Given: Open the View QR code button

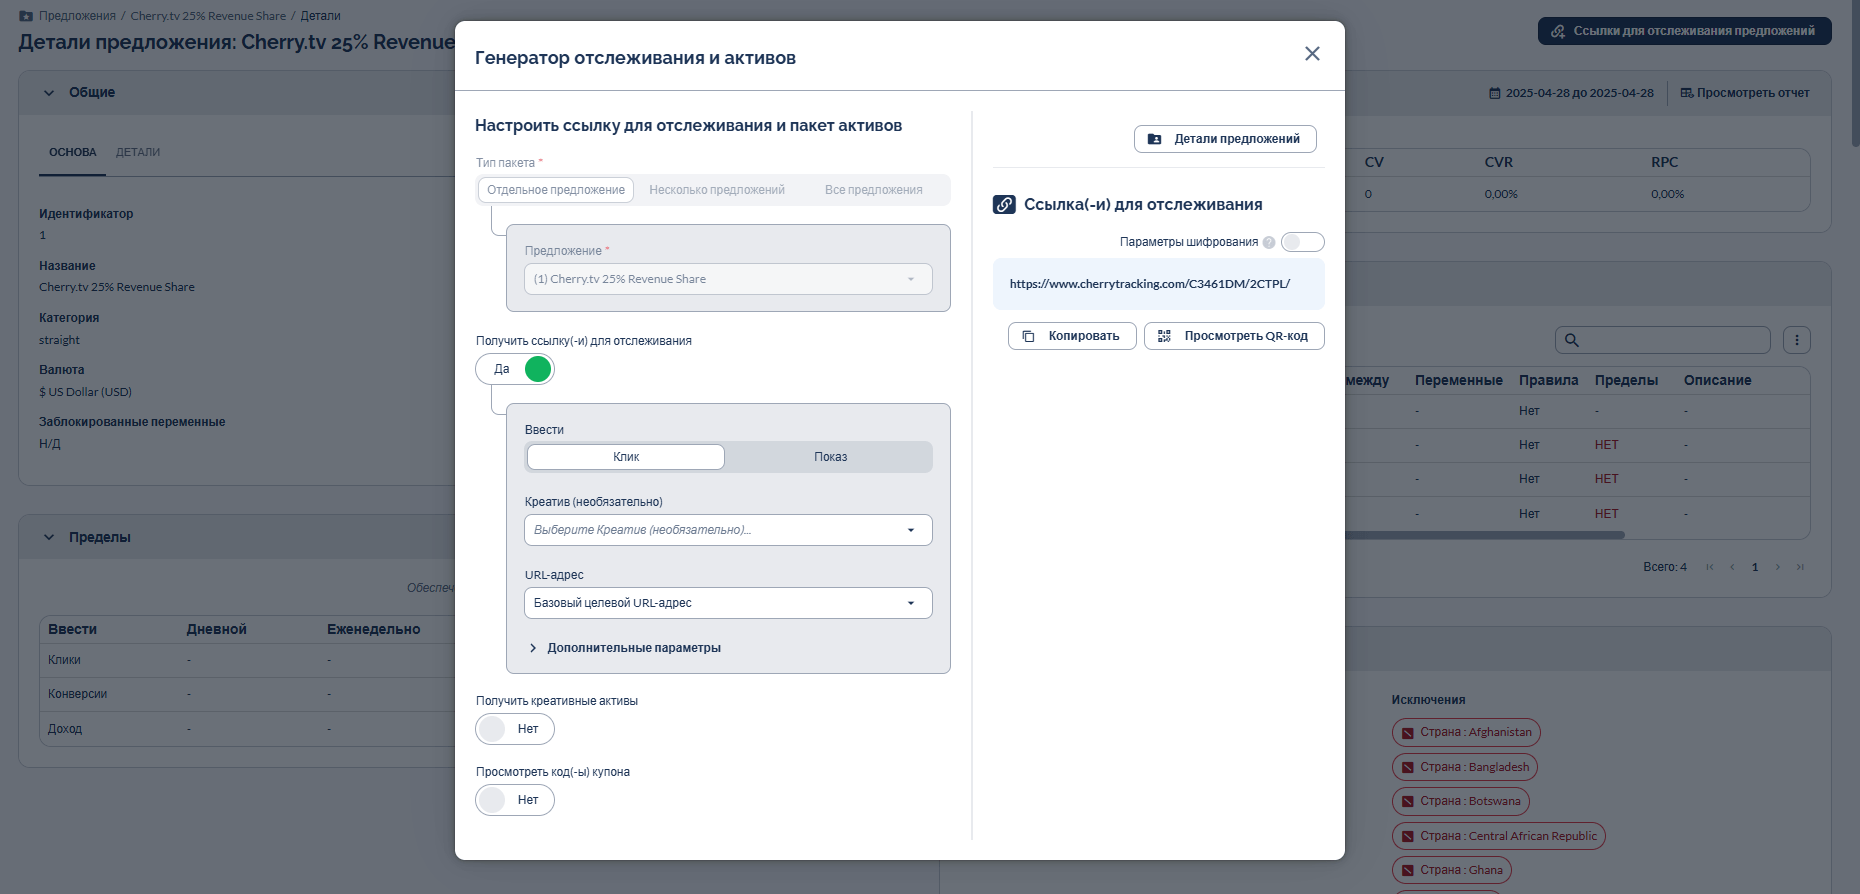Looking at the screenshot, I should coord(1234,336).
